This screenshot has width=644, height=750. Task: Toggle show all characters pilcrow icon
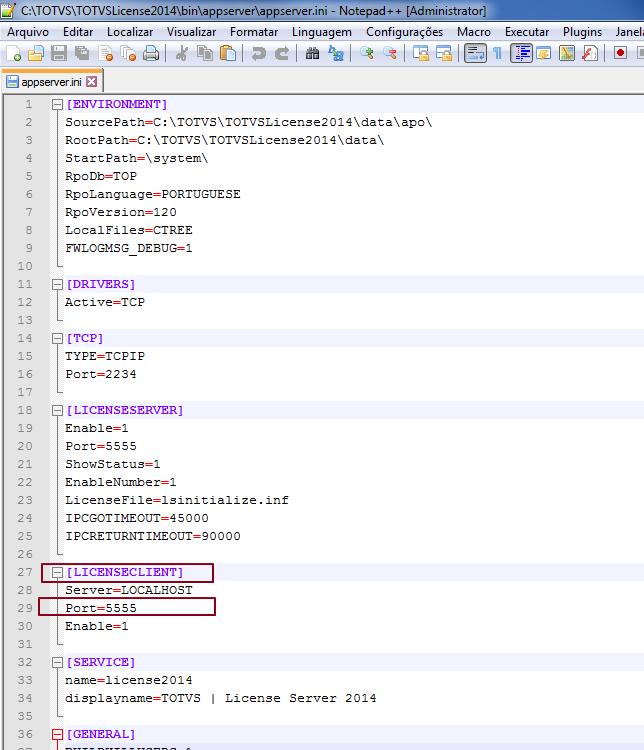coord(497,53)
